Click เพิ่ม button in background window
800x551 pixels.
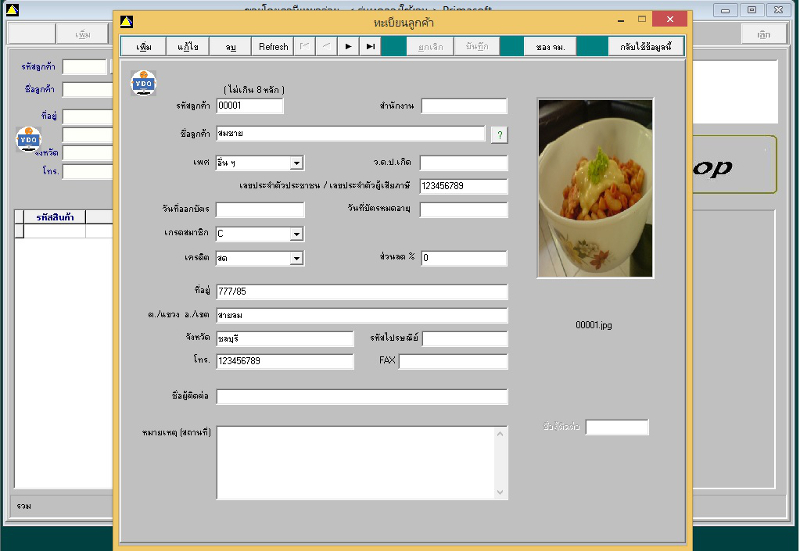(x=83, y=34)
